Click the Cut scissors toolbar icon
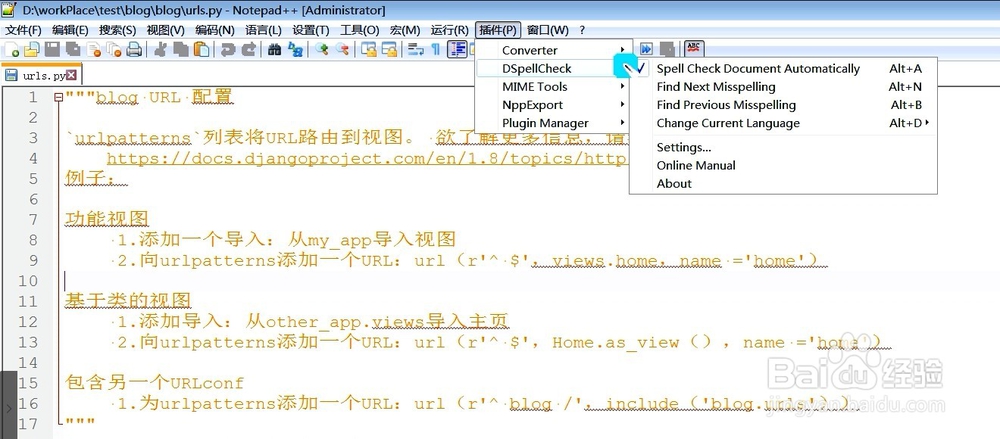This screenshot has width=1000, height=439. coord(161,50)
